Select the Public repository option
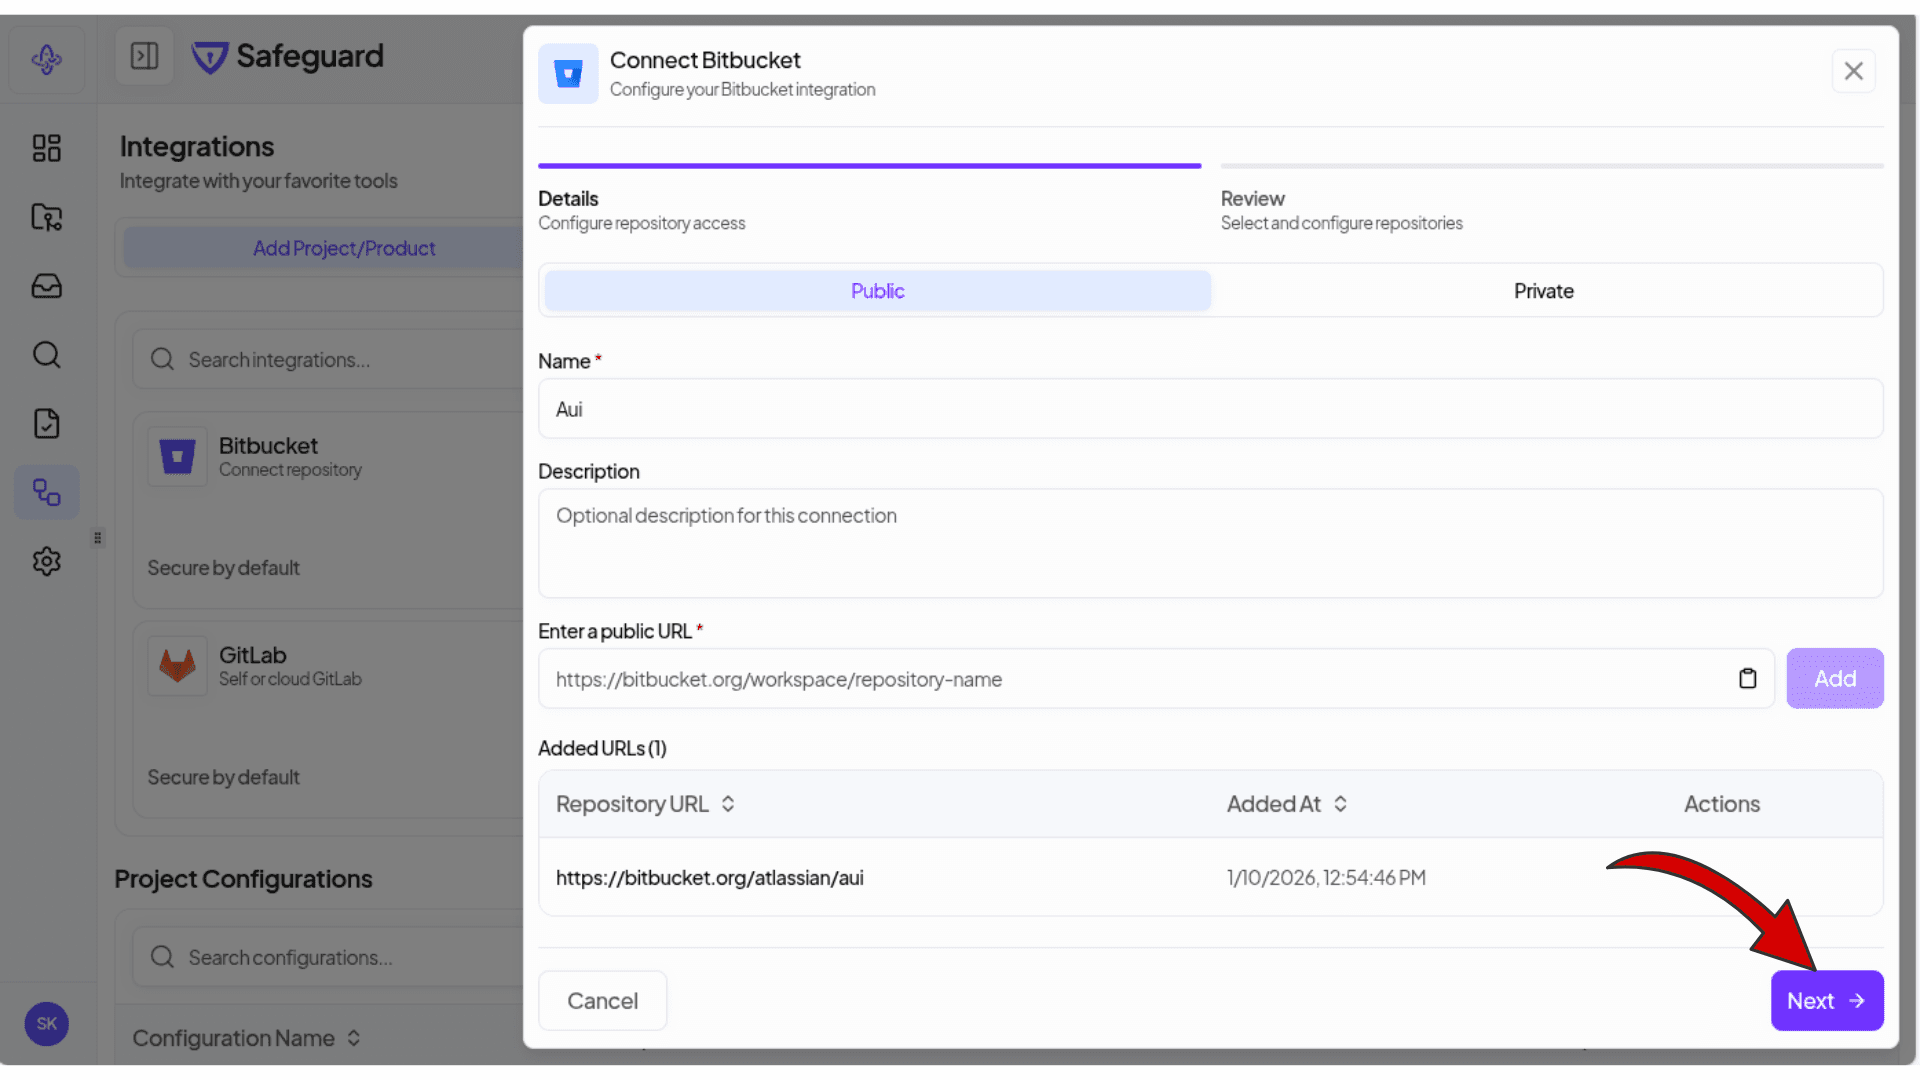Viewport: 1920px width, 1080px height. (x=877, y=291)
